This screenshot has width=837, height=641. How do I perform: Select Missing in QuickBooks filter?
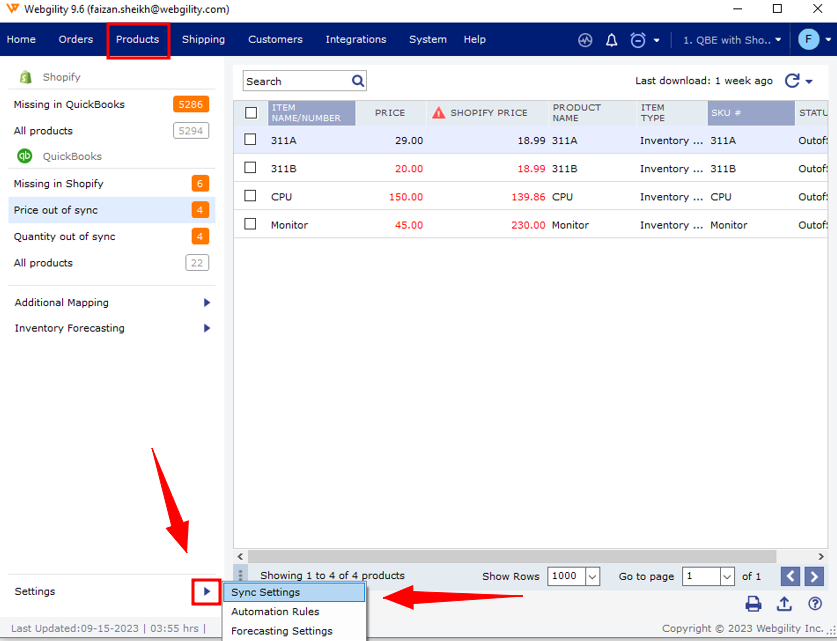pyautogui.click(x=112, y=105)
